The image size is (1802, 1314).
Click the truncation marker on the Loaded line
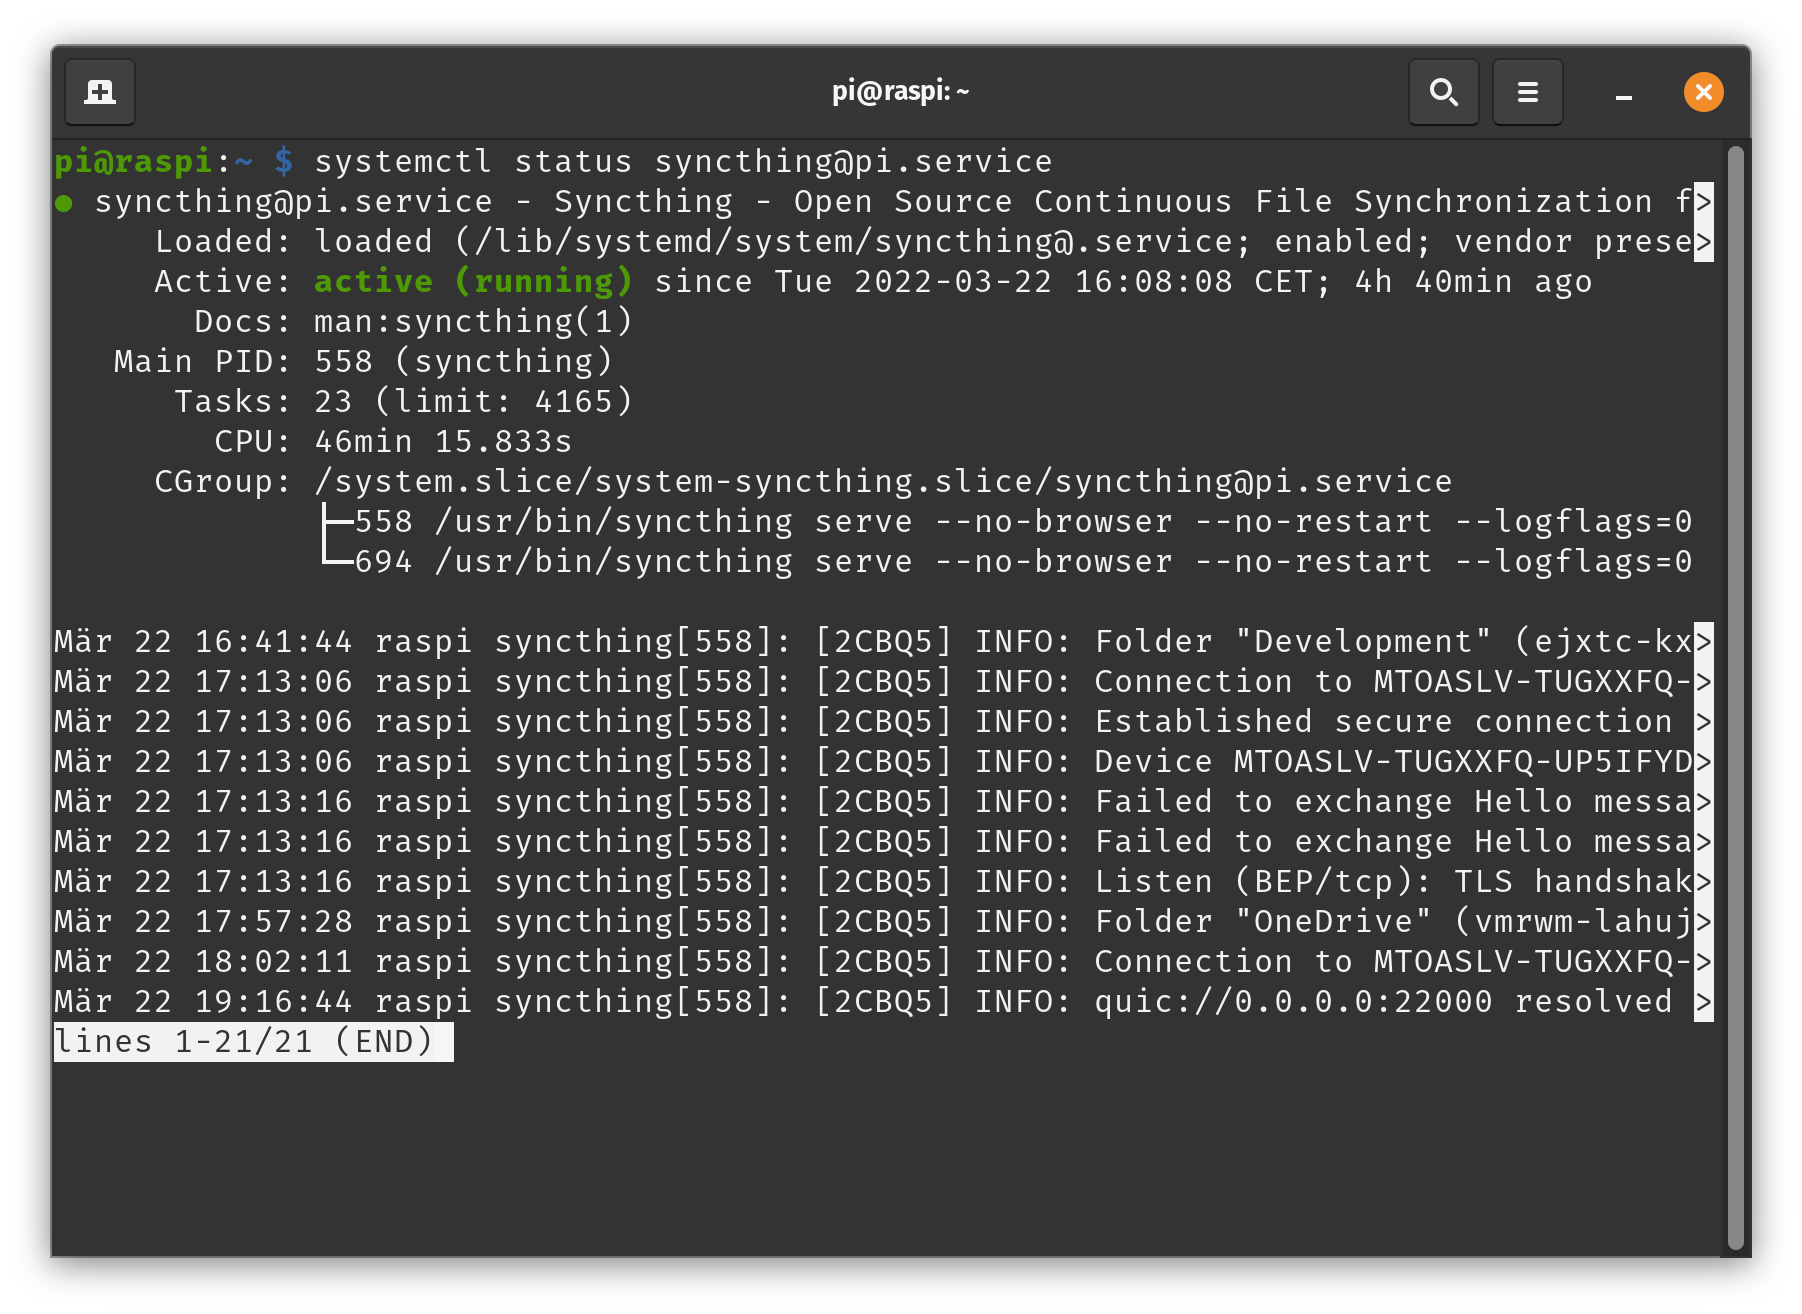point(1703,242)
